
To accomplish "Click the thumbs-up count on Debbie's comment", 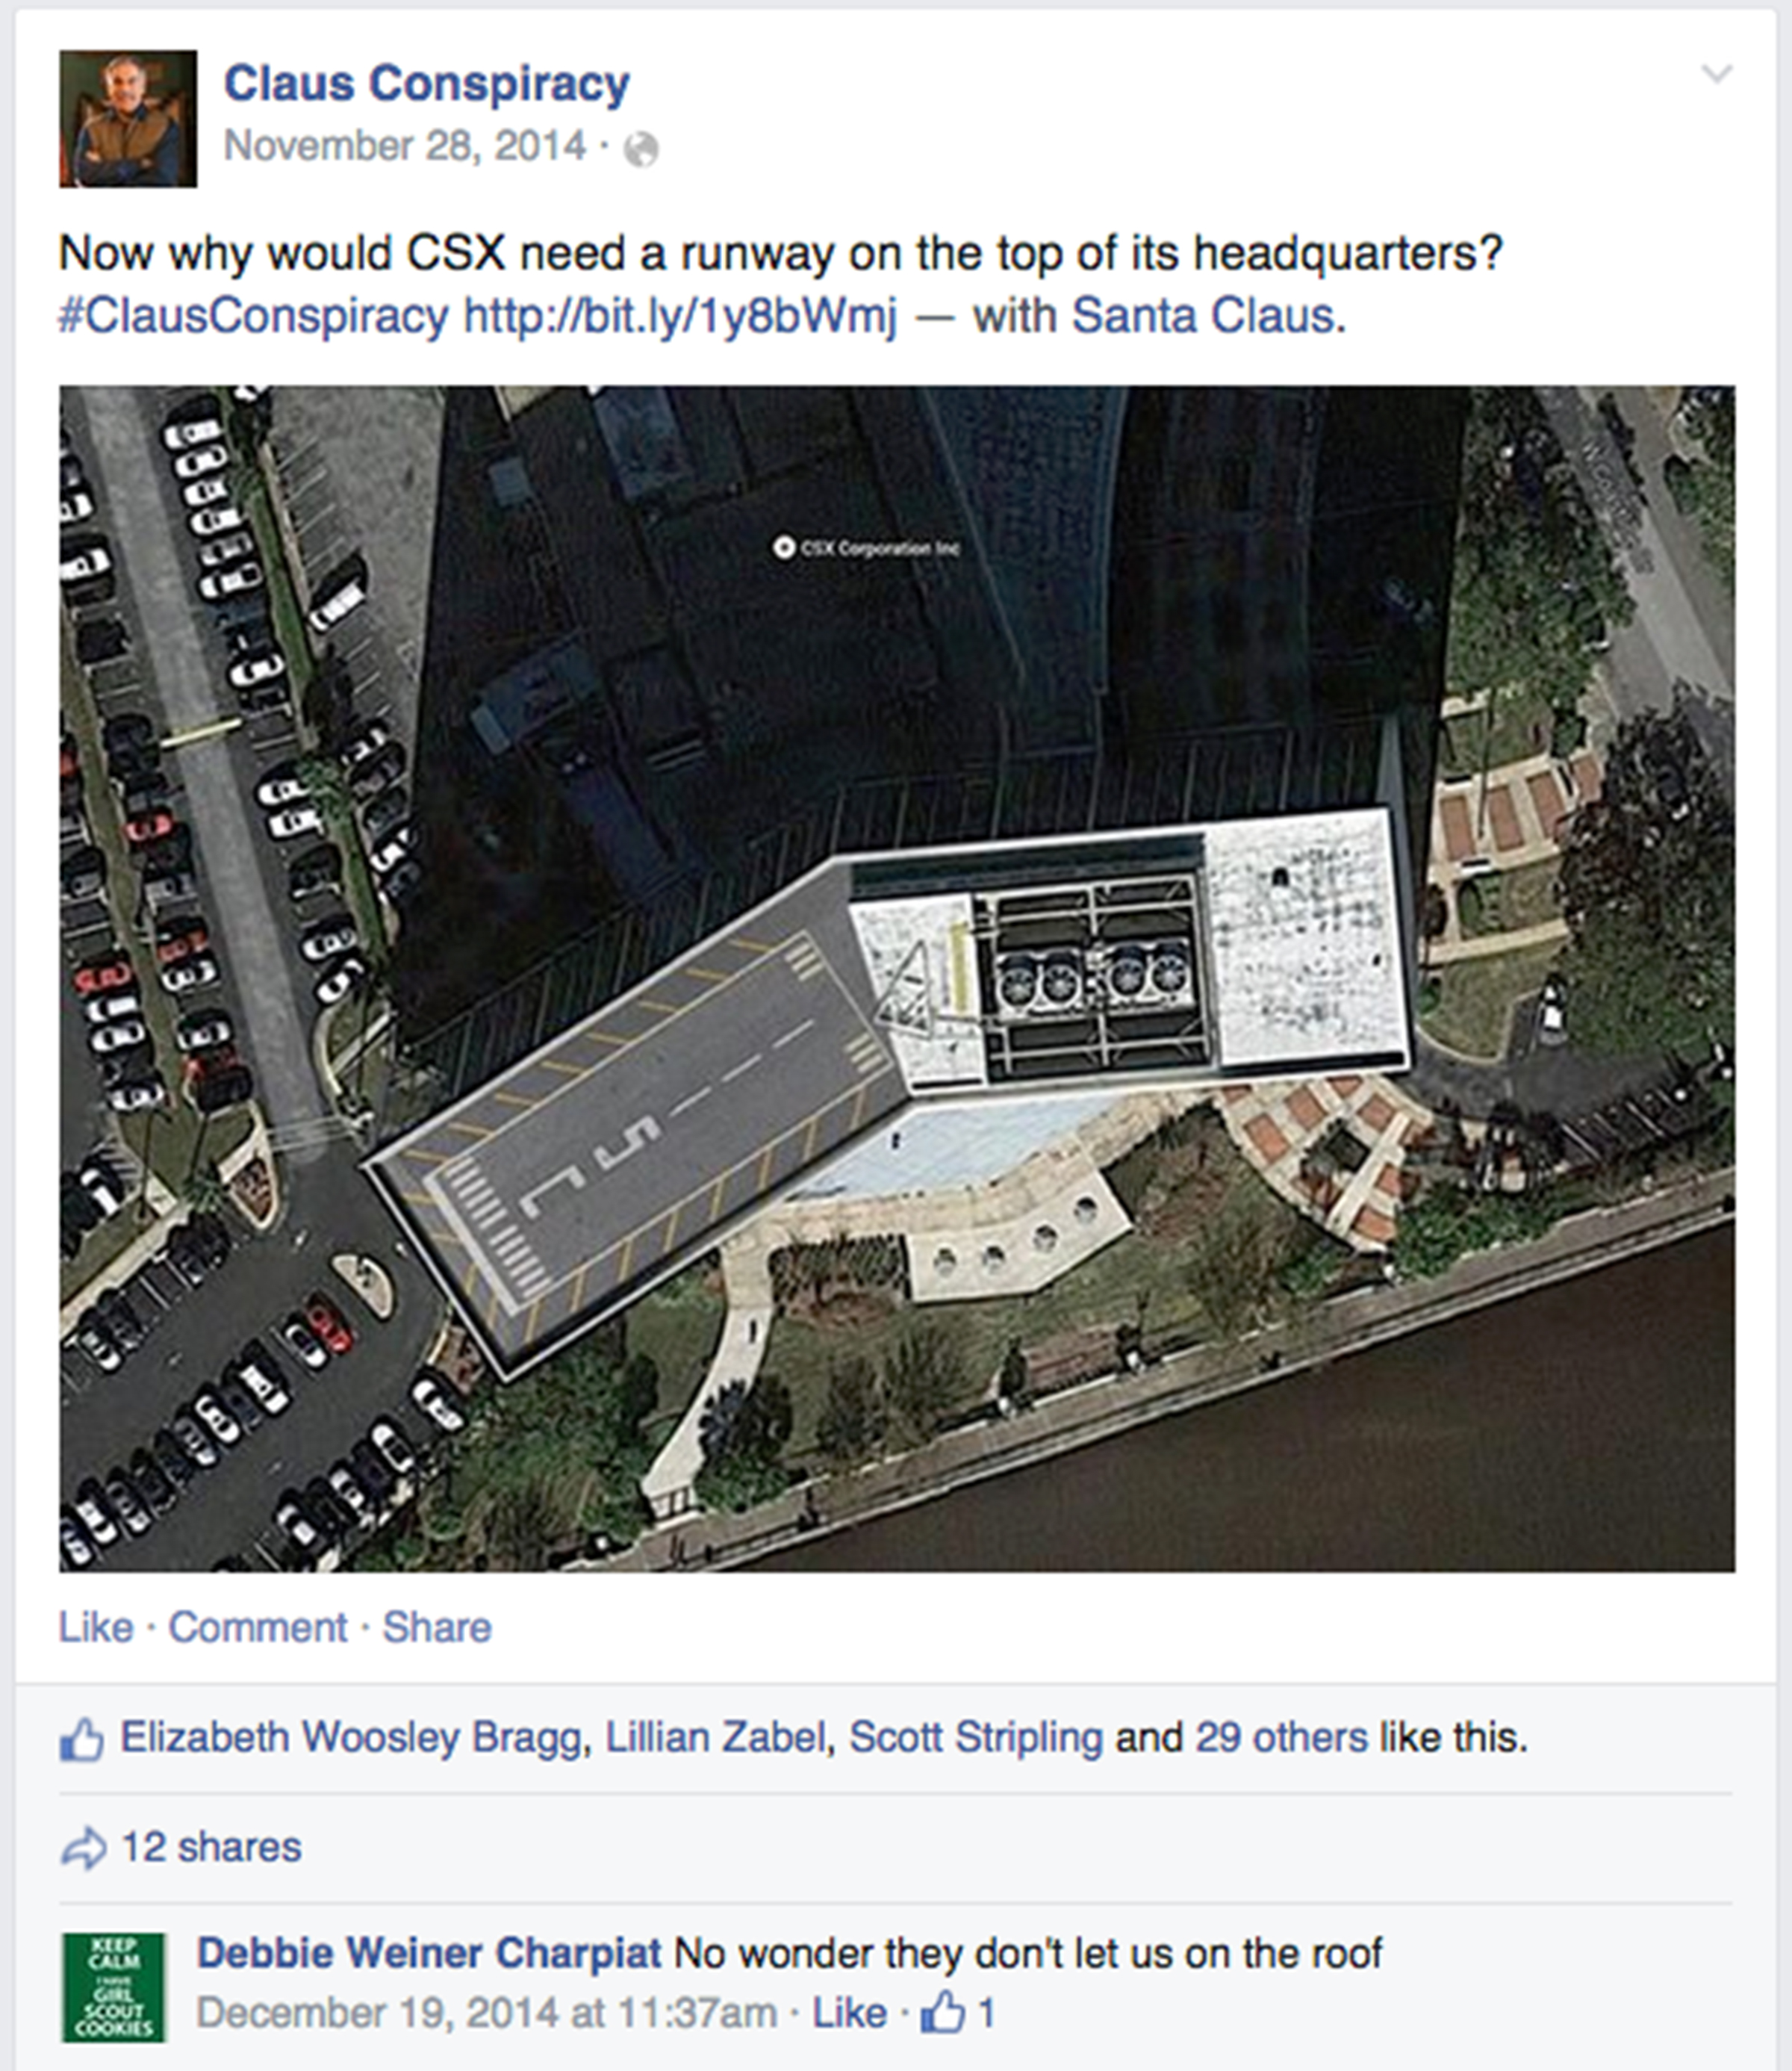I will (958, 2013).
